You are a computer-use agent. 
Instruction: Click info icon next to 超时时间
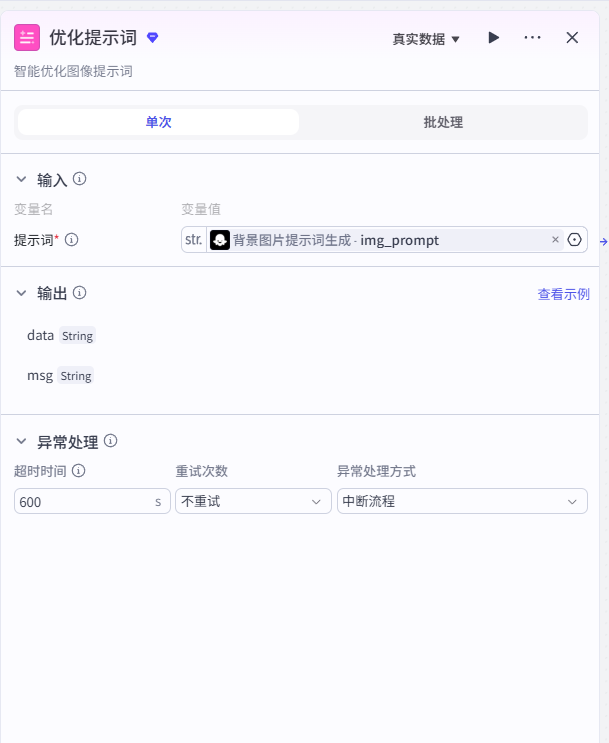tap(78, 471)
